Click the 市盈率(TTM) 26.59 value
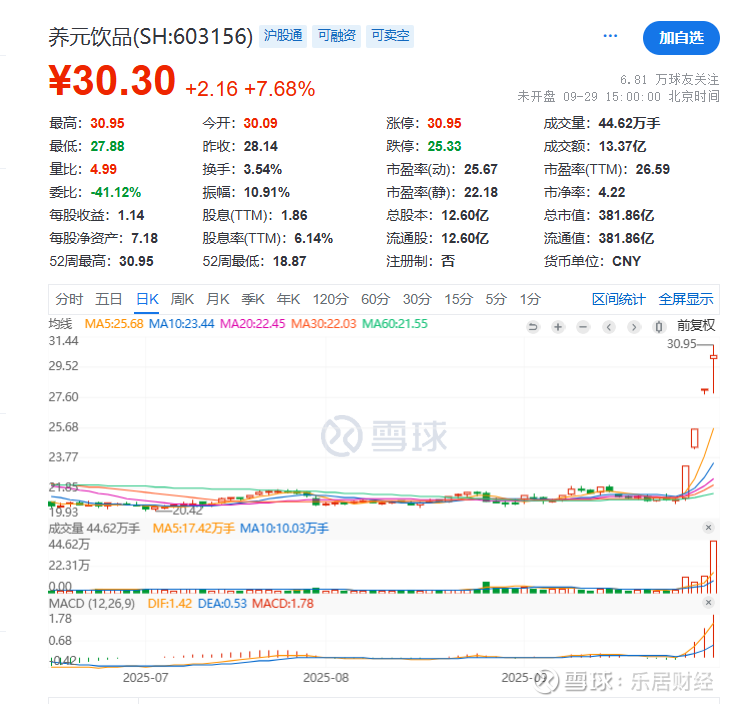 pyautogui.click(x=652, y=169)
